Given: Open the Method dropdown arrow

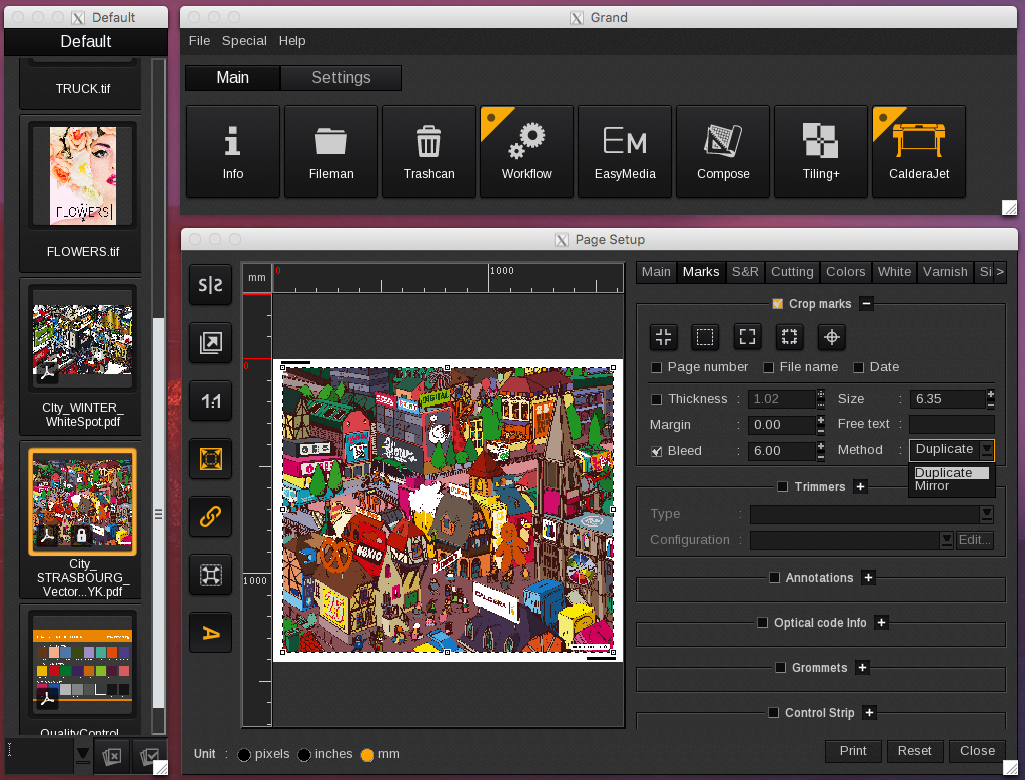Looking at the screenshot, I should pos(987,450).
